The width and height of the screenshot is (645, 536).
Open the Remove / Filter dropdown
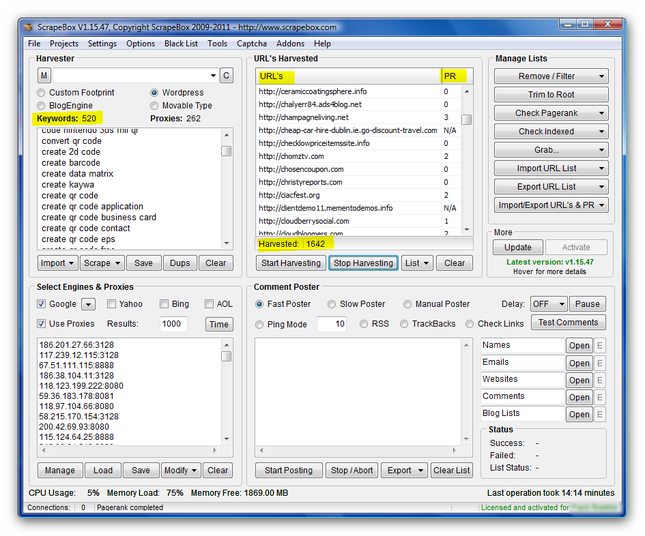click(551, 76)
